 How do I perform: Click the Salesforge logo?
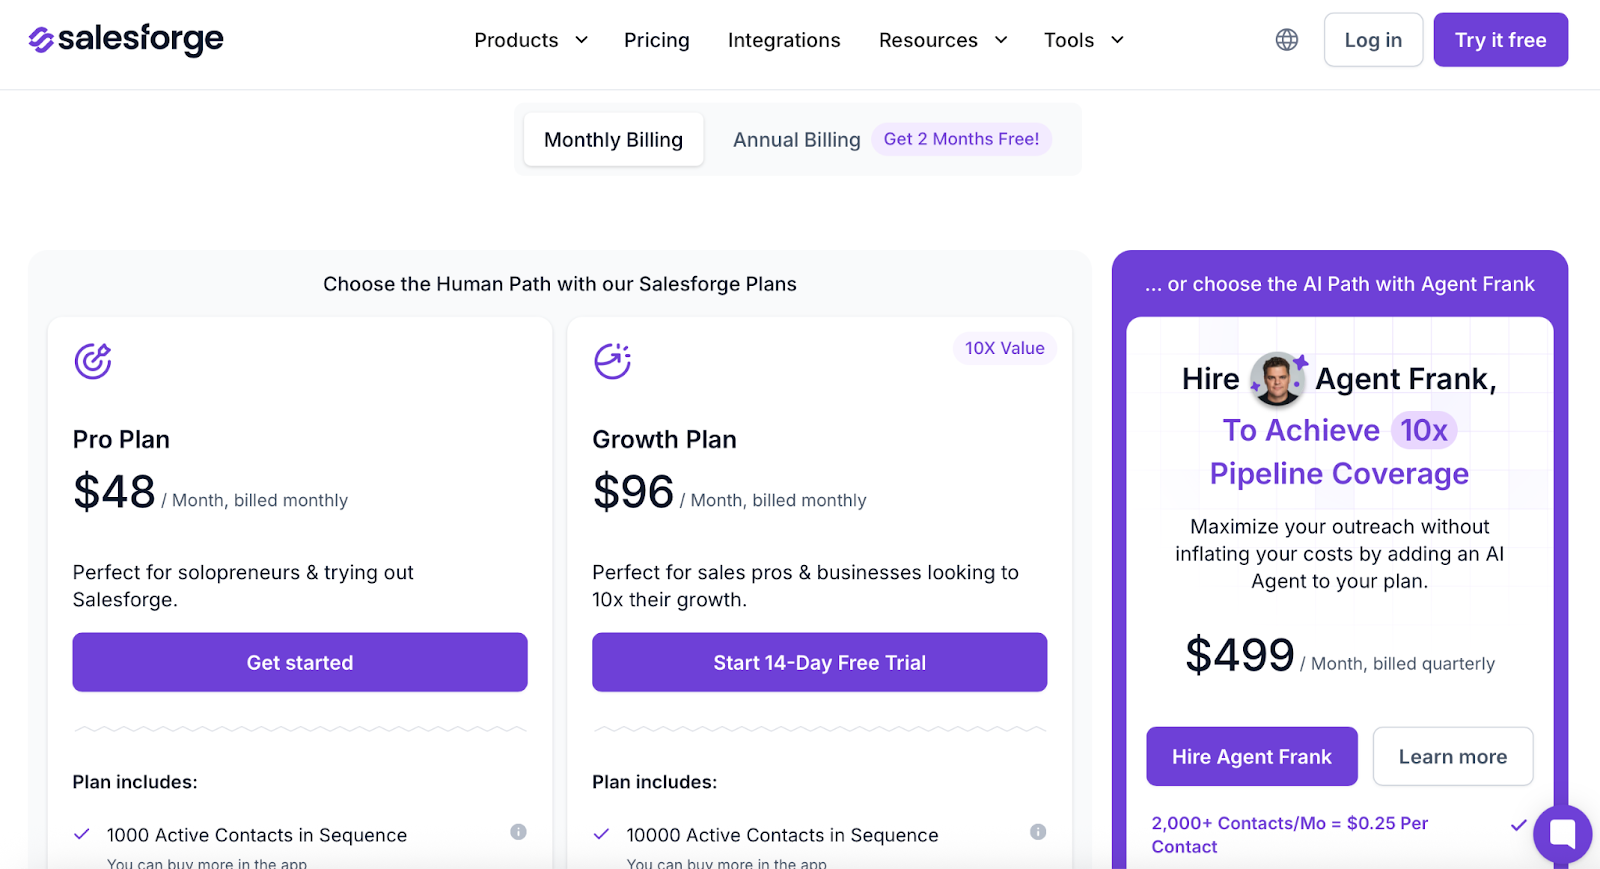126,40
